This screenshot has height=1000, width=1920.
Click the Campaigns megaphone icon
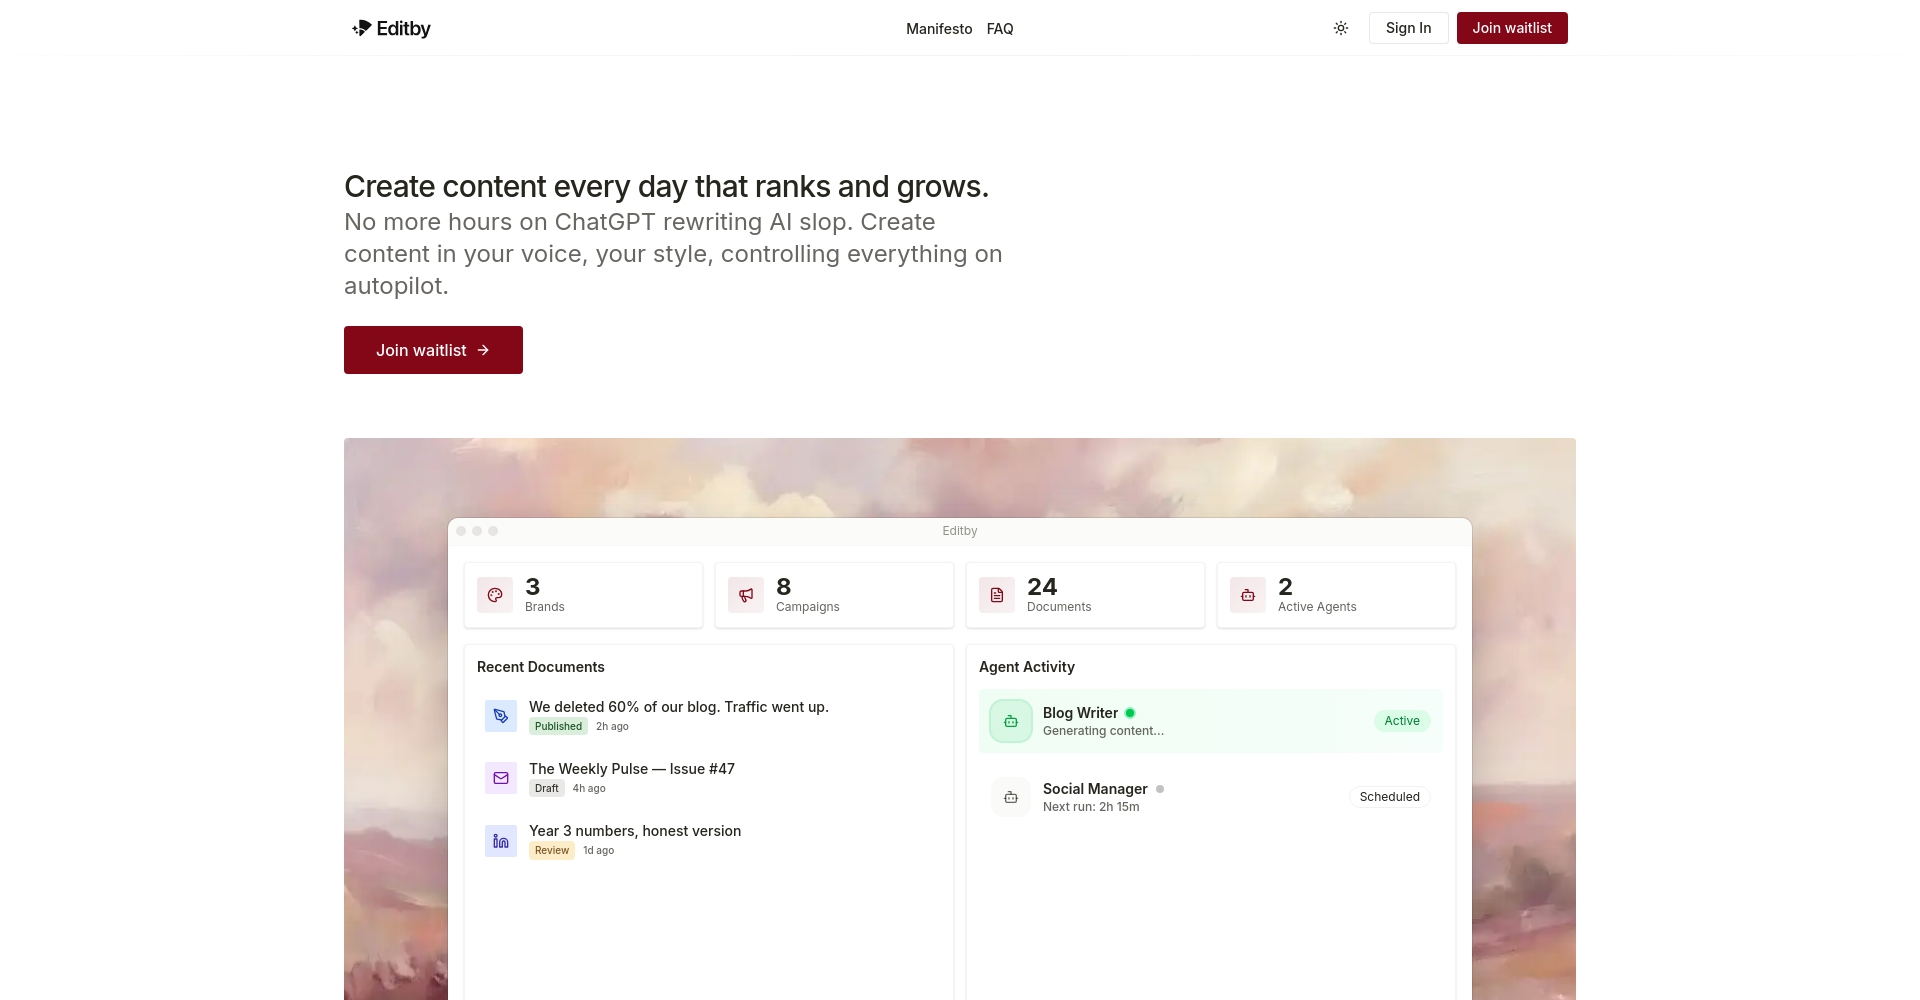[x=746, y=595]
